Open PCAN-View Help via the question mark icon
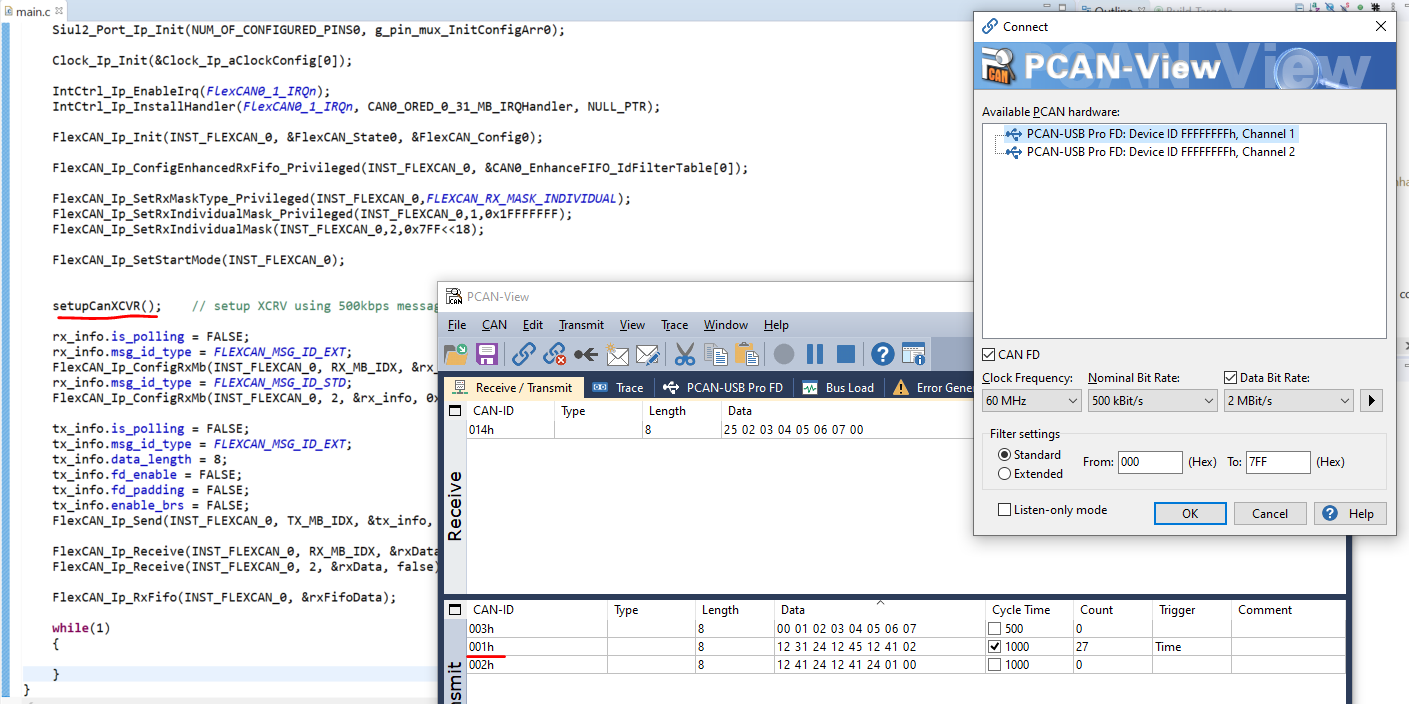 point(882,353)
